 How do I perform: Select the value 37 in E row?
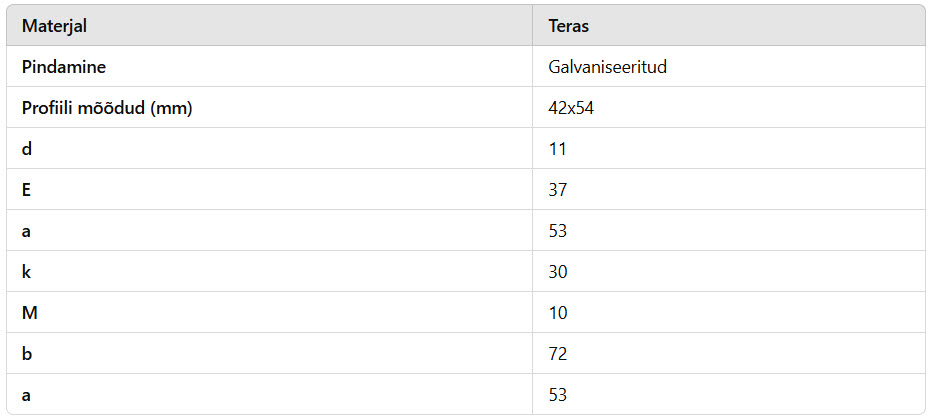[558, 190]
